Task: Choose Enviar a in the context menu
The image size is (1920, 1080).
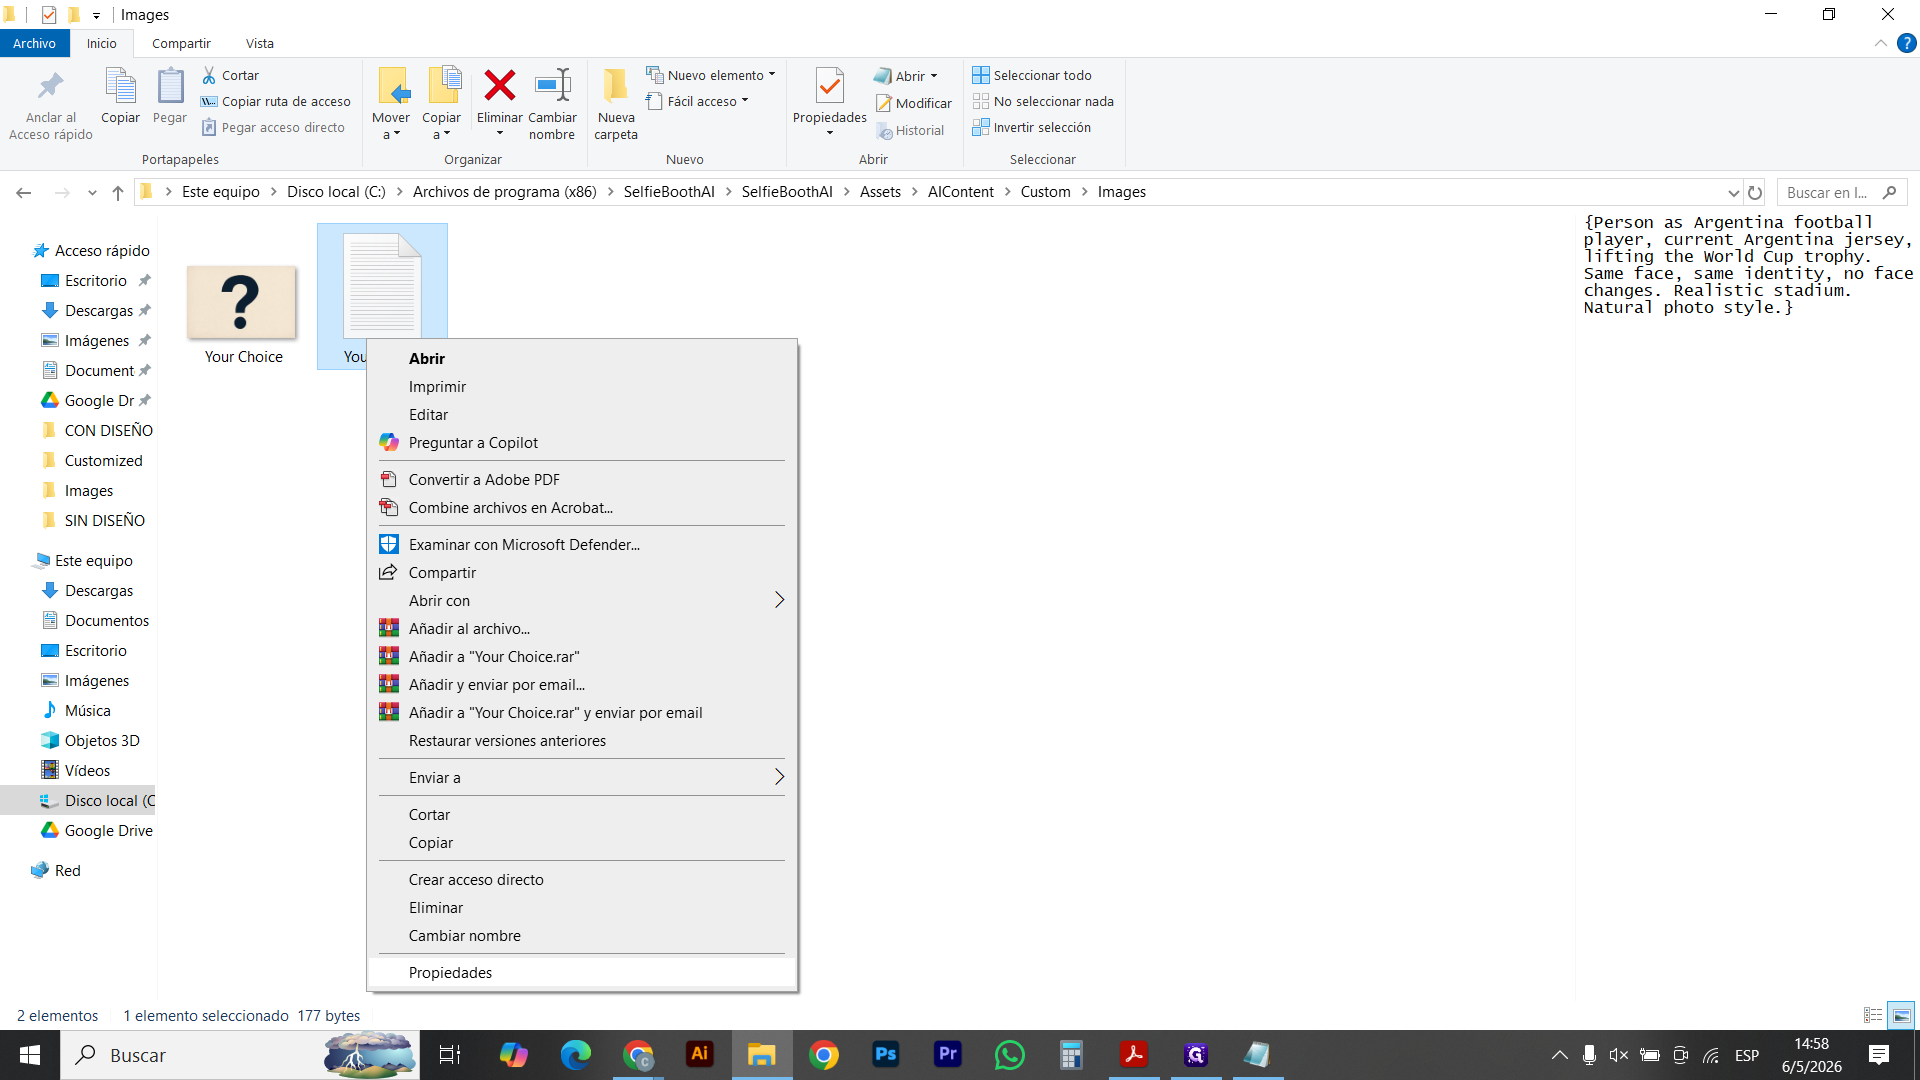Action: [582, 777]
